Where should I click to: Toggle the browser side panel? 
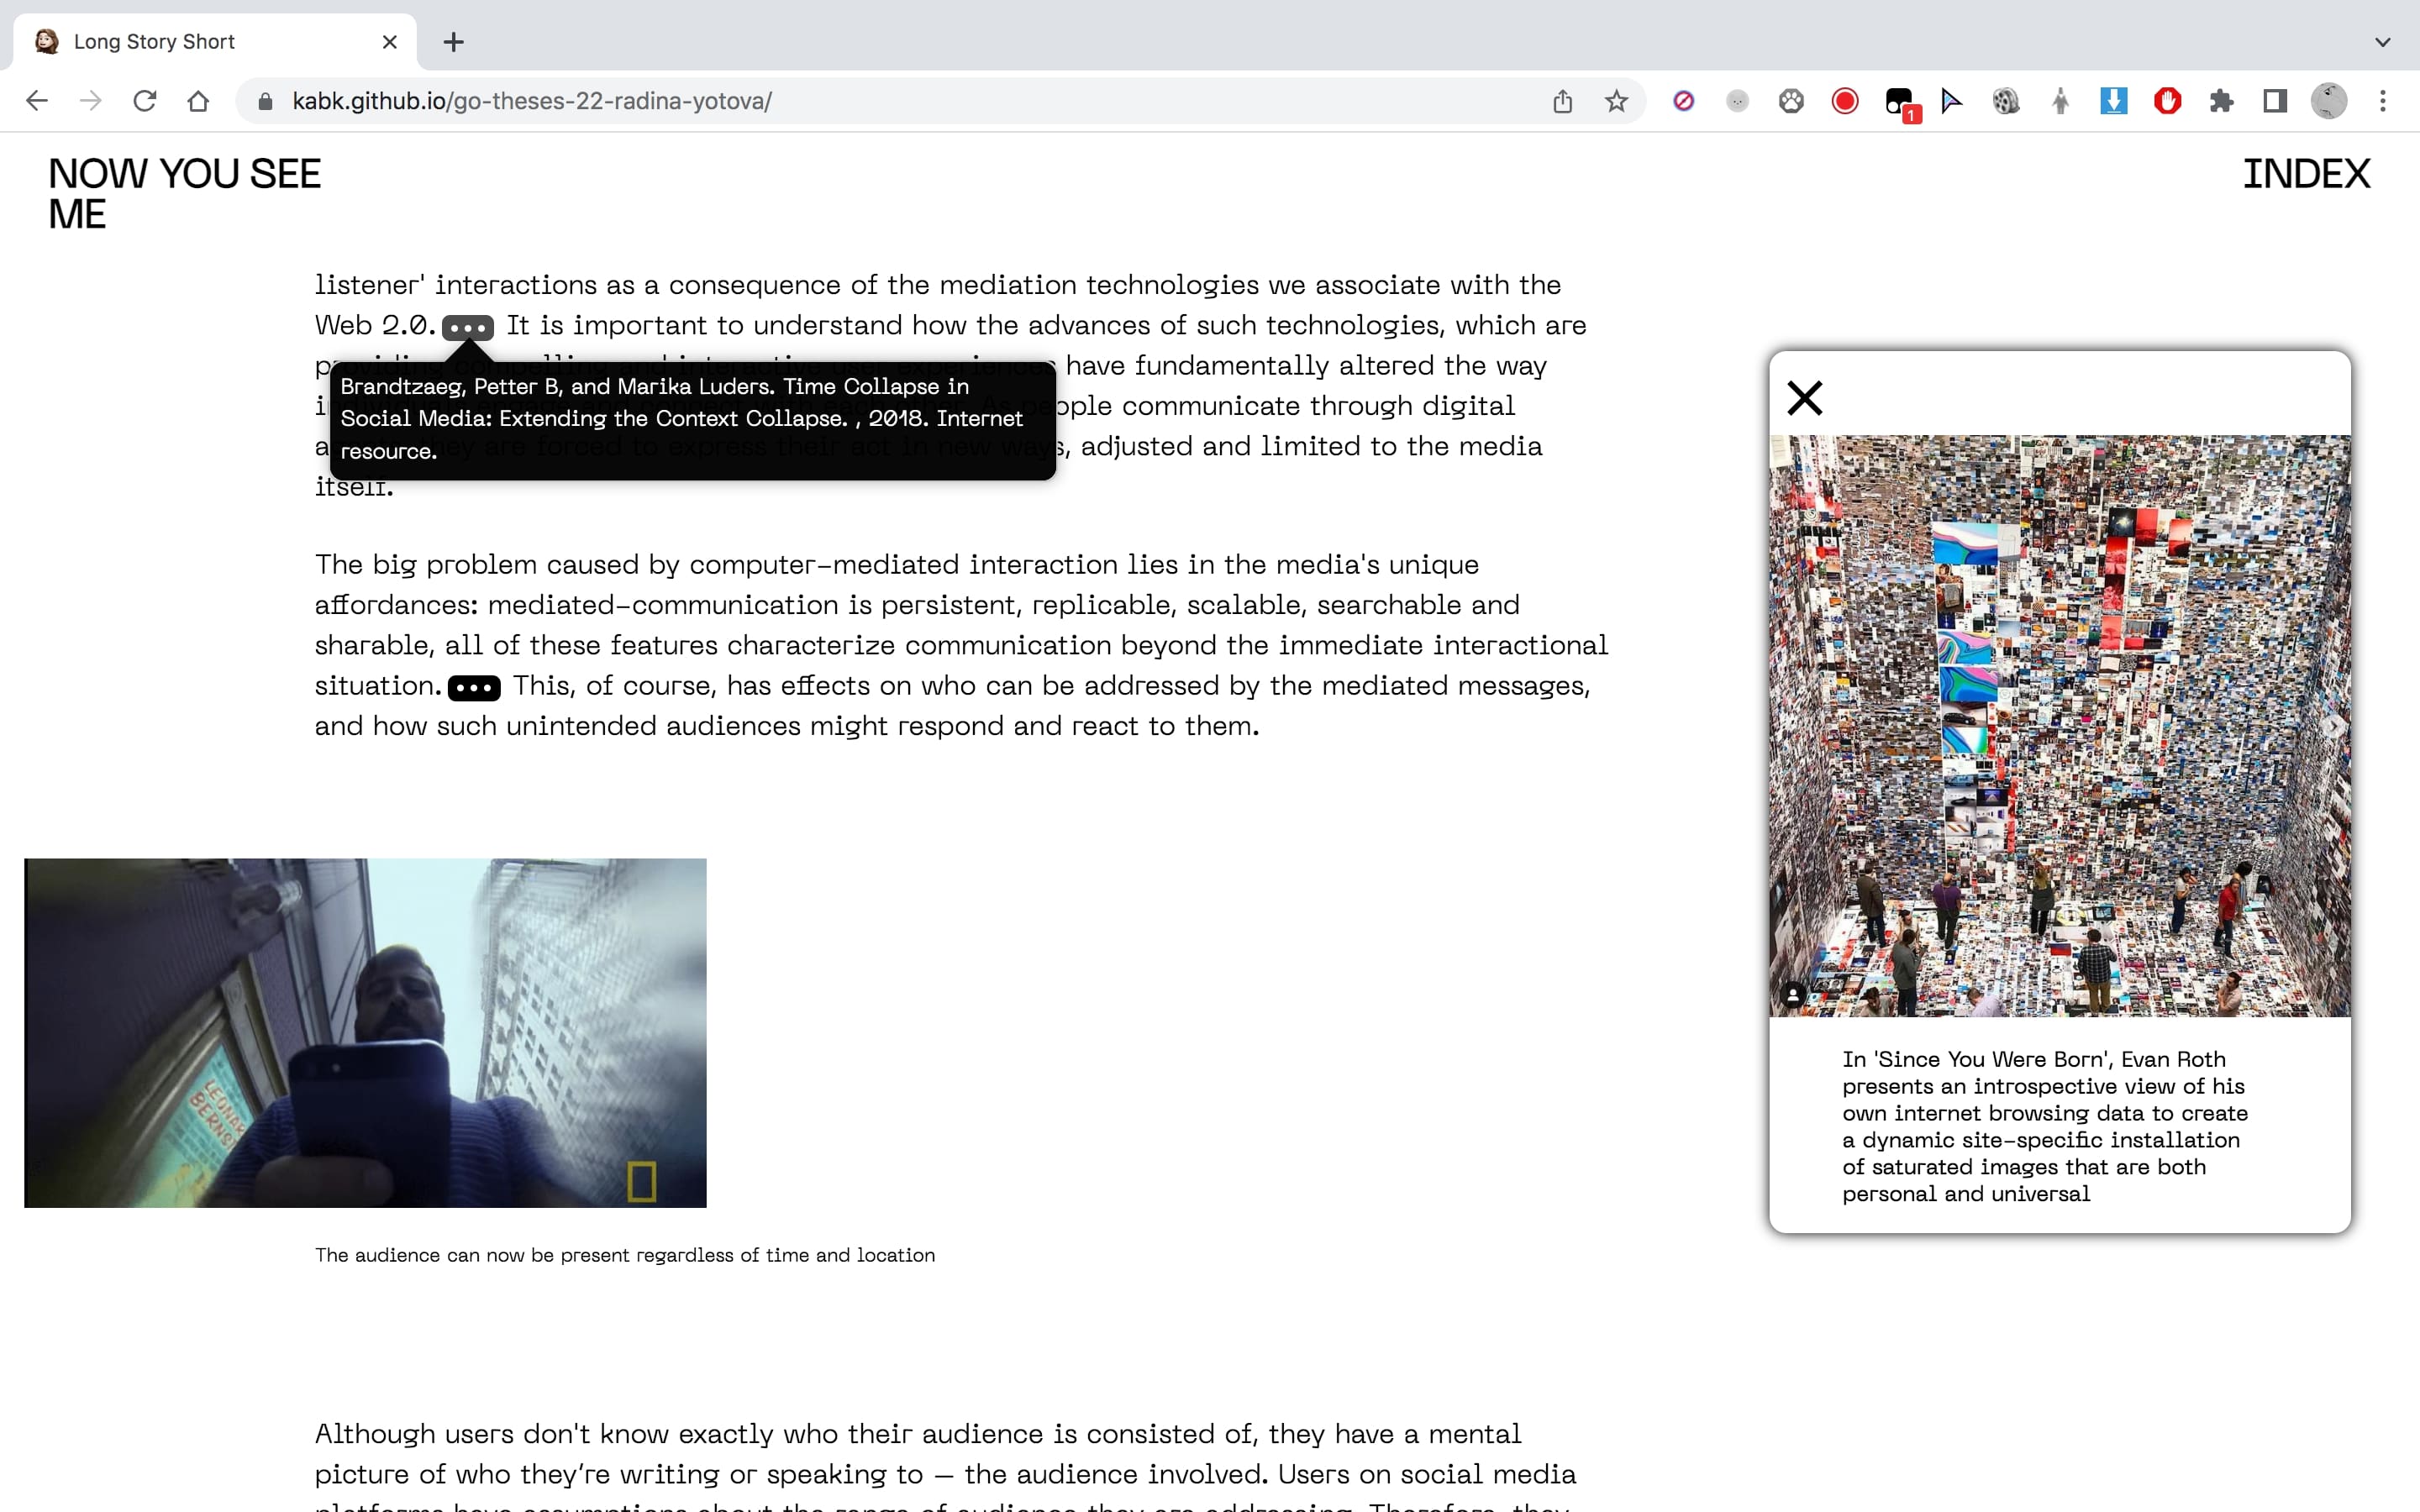click(x=2275, y=101)
